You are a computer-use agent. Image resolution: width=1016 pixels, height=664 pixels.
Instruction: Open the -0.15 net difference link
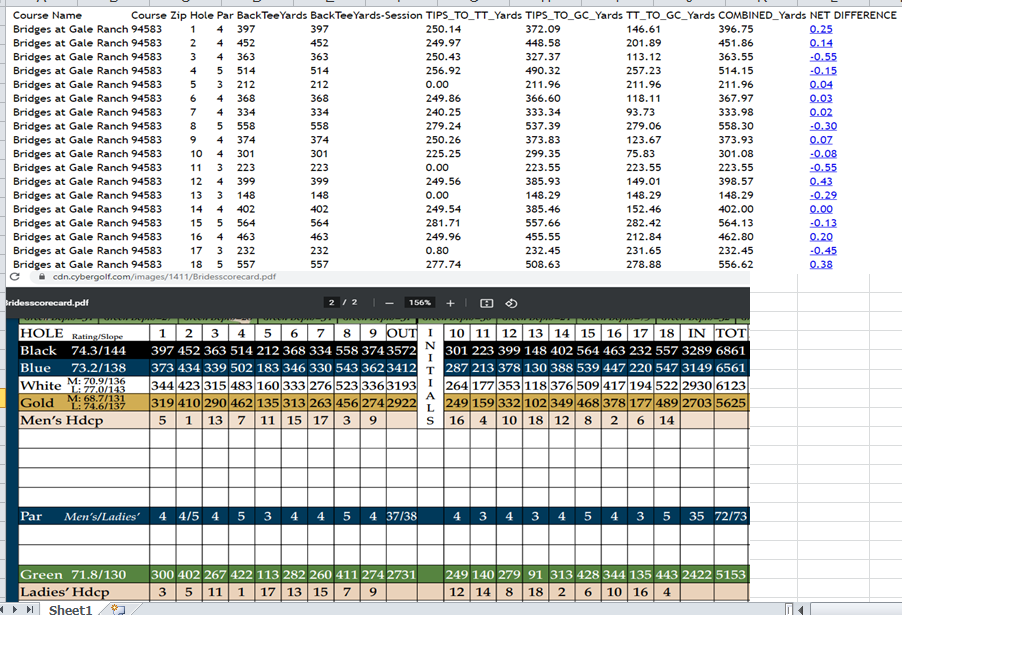click(x=823, y=71)
